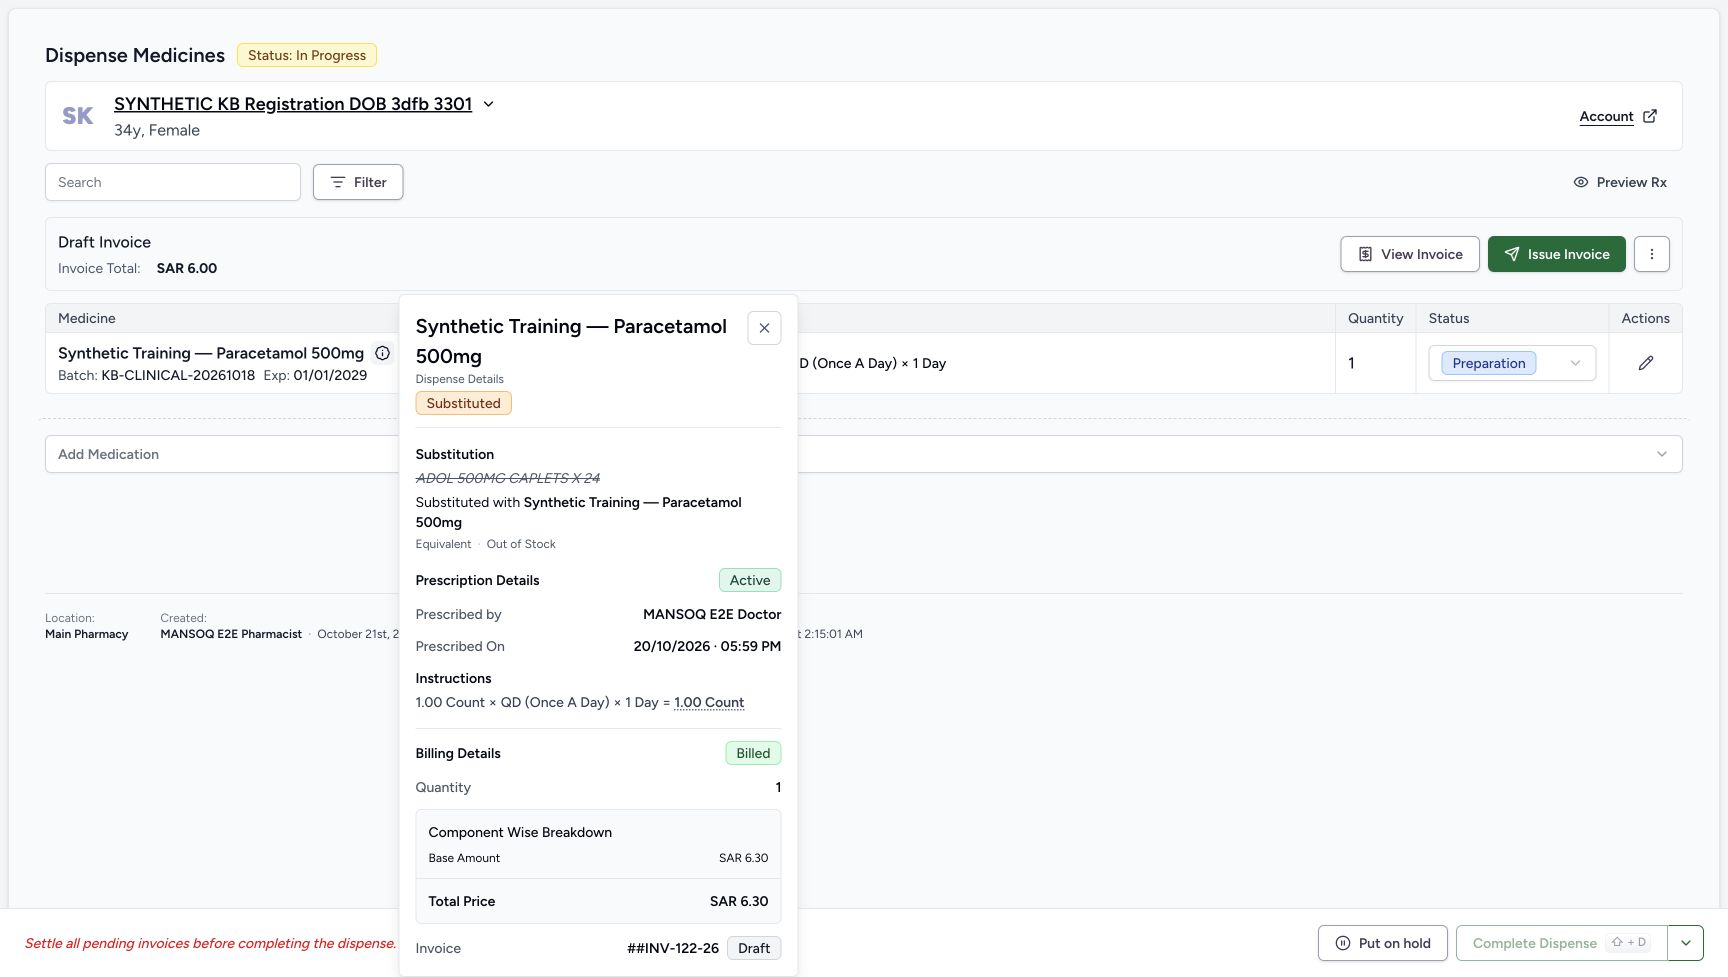Open the draft invoice more options menu
Image resolution: width=1728 pixels, height=977 pixels.
tap(1651, 254)
